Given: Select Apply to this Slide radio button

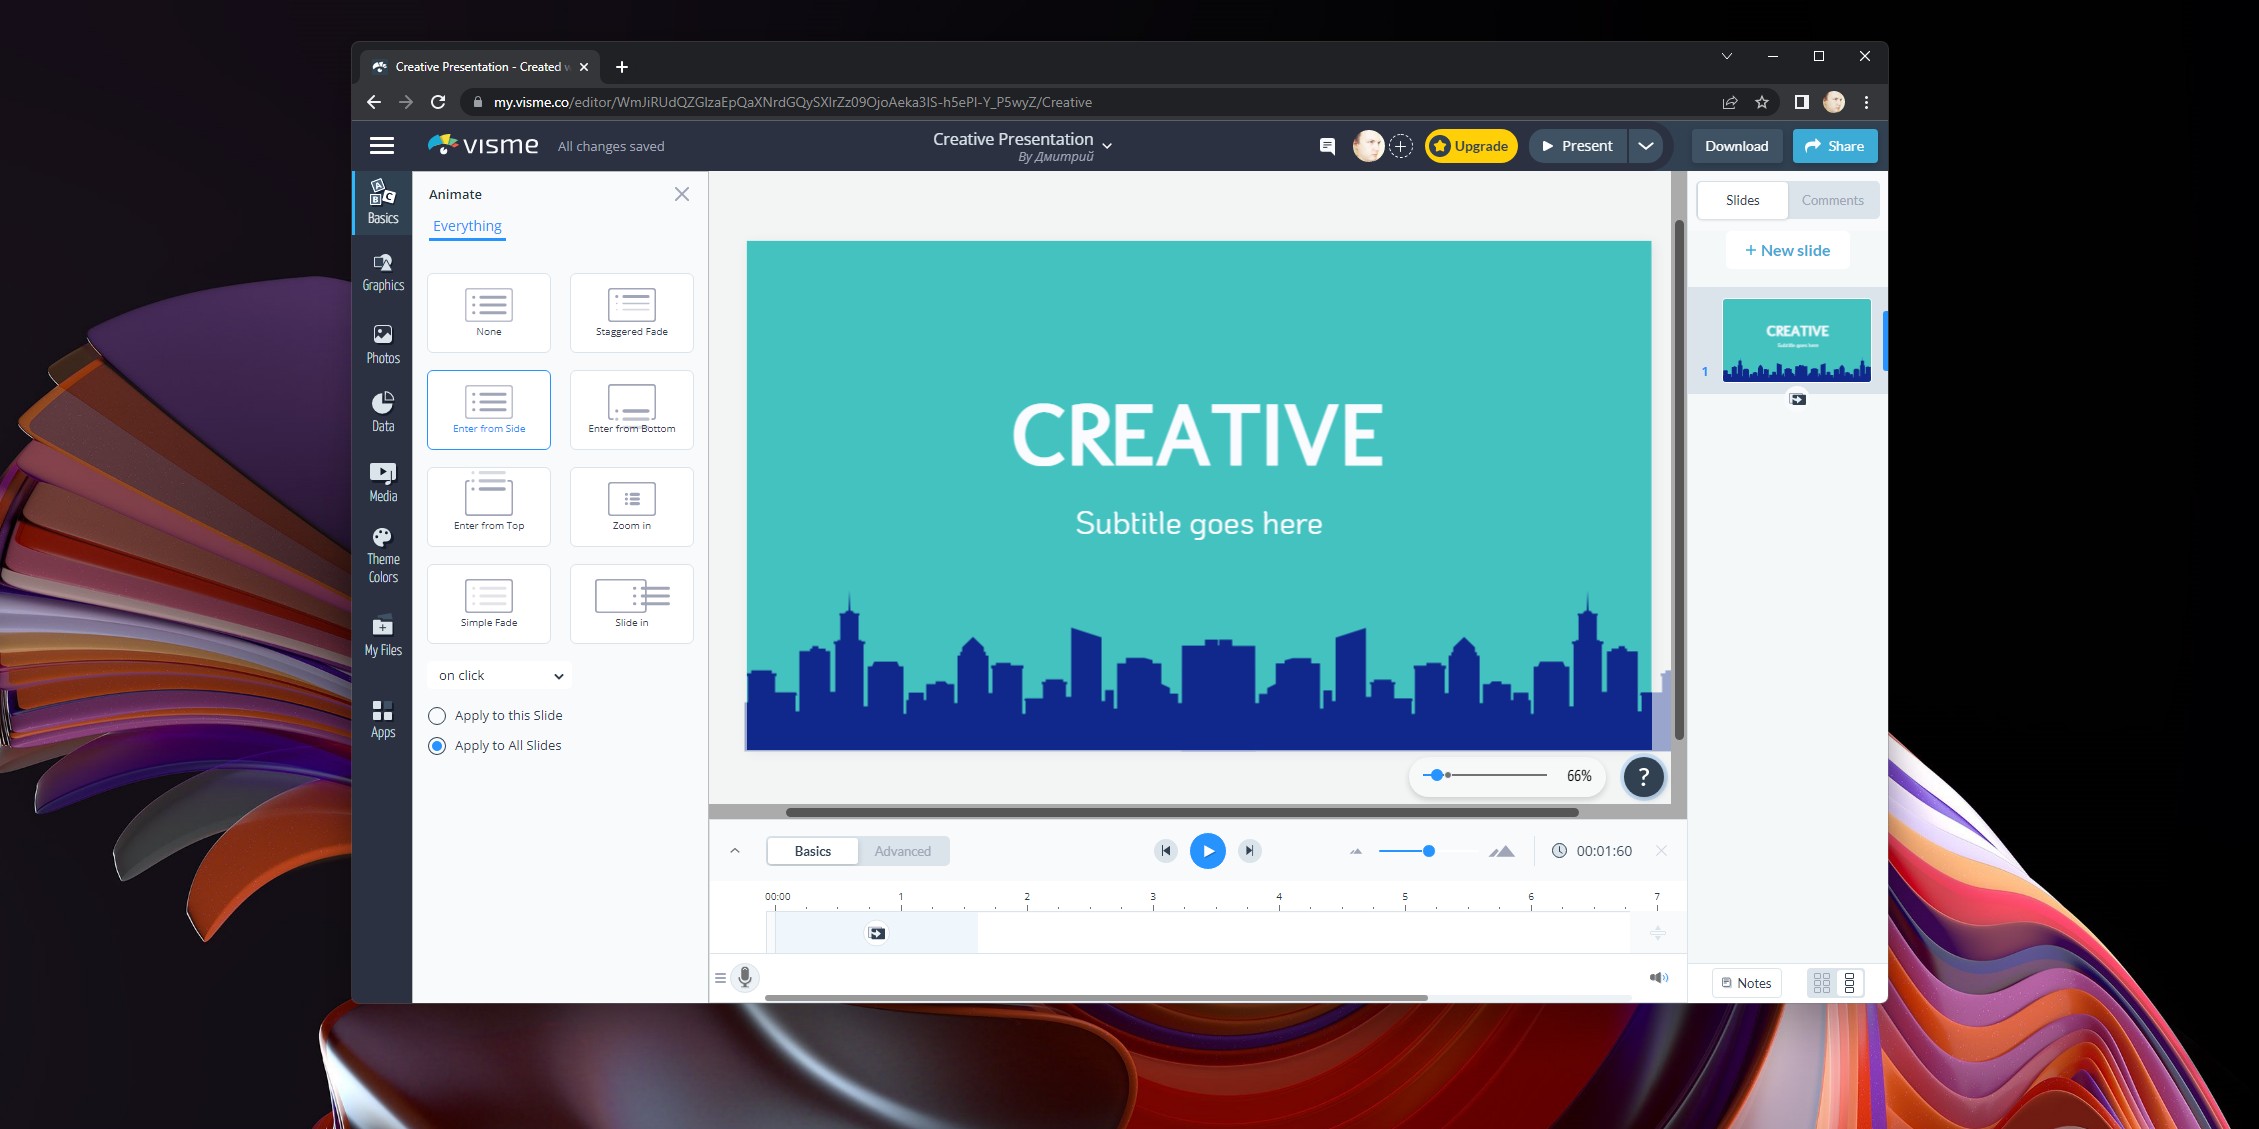Looking at the screenshot, I should tap(439, 714).
